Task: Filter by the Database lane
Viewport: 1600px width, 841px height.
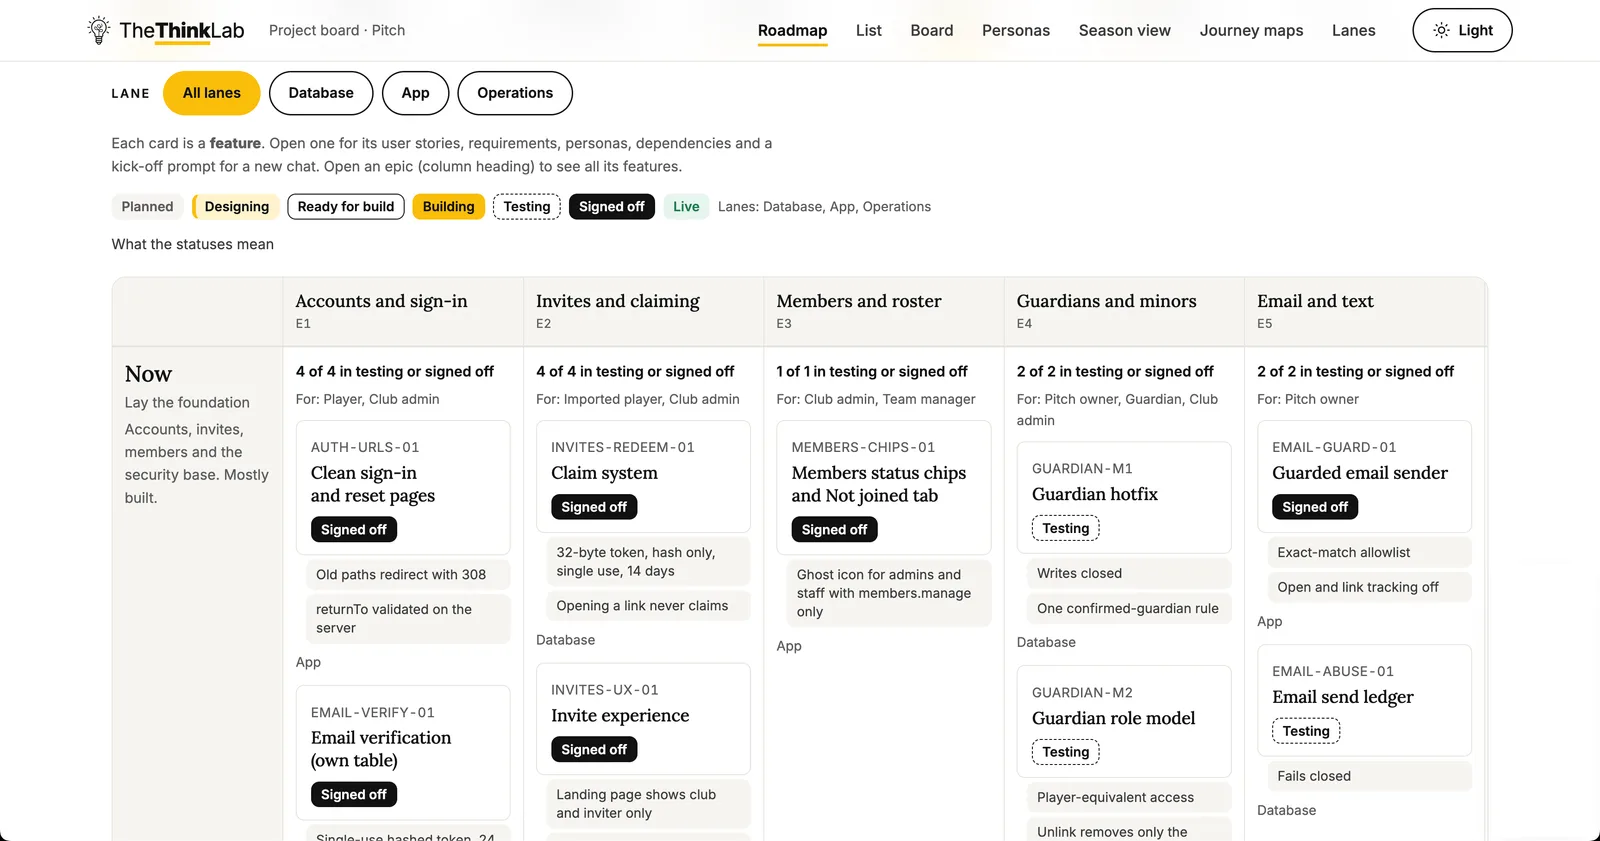Action: (x=321, y=93)
